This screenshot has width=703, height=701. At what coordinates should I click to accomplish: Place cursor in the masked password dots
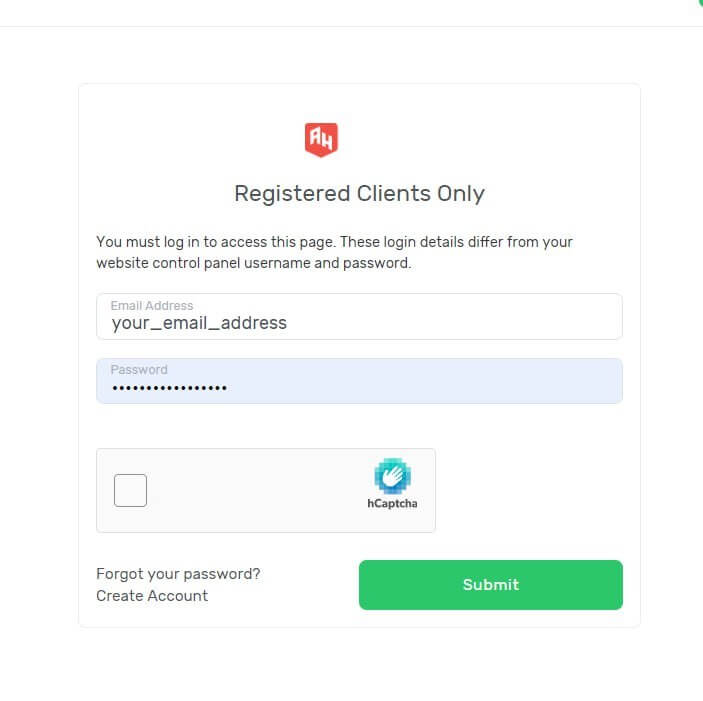[x=169, y=388]
